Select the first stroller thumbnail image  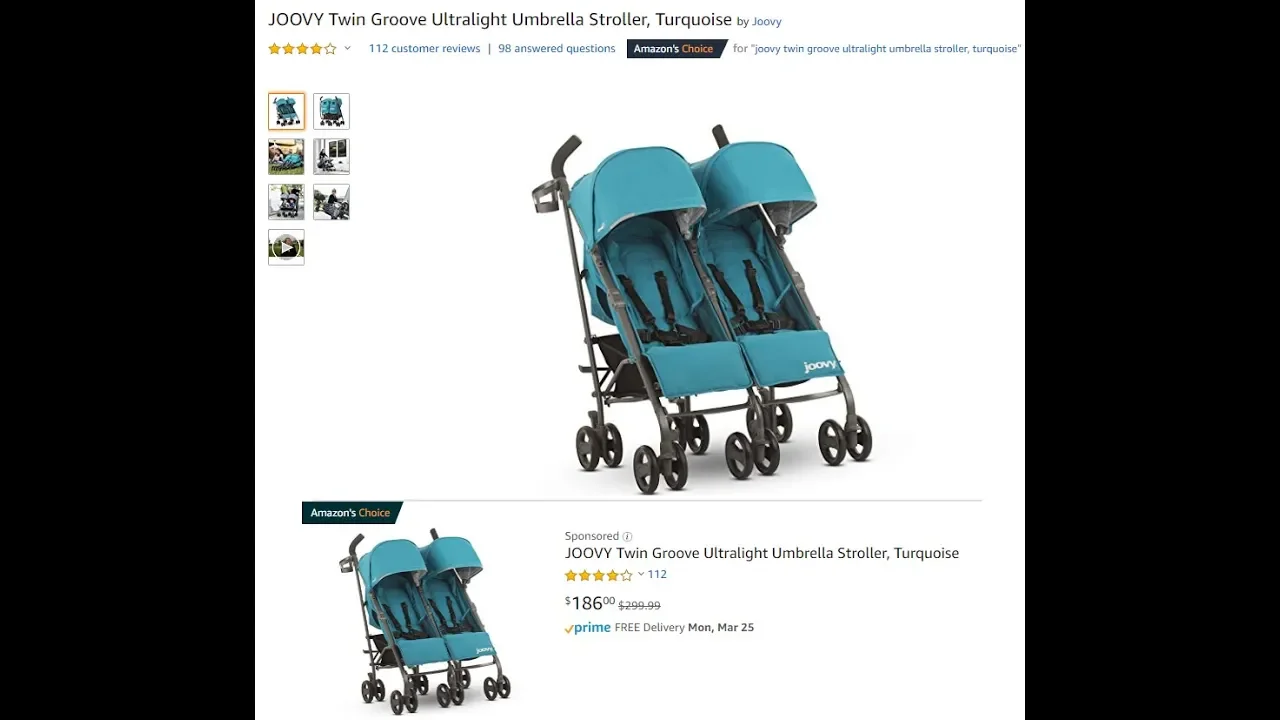tap(286, 111)
